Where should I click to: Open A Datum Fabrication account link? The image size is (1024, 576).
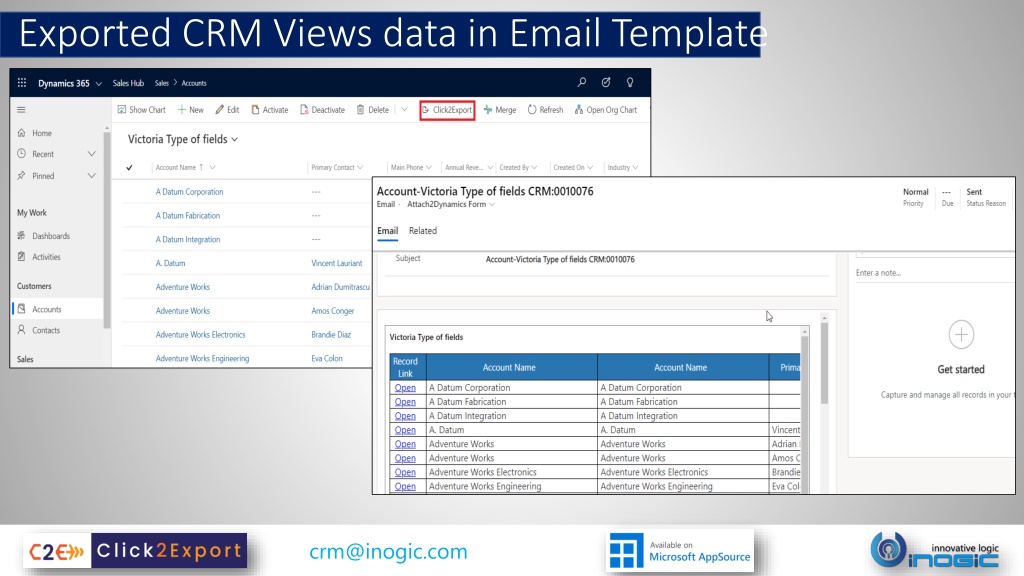[x=188, y=216]
